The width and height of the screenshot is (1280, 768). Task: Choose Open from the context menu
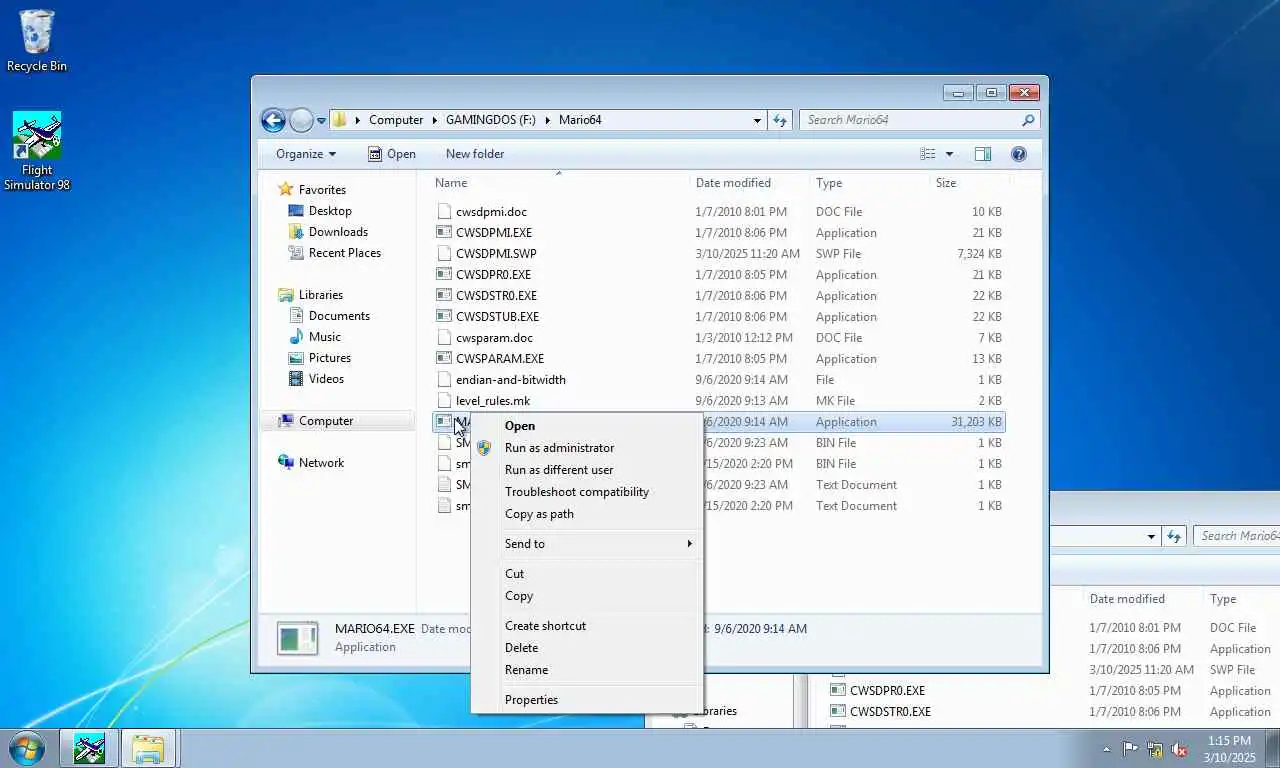point(587,426)
